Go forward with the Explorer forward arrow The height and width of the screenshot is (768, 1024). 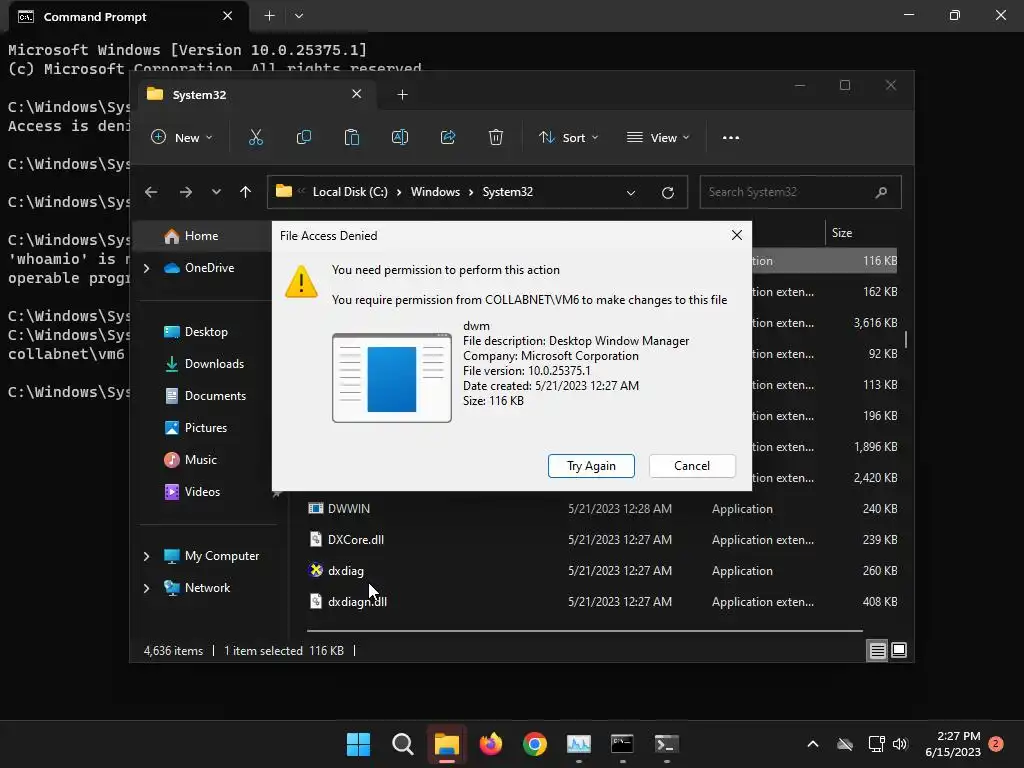[185, 192]
